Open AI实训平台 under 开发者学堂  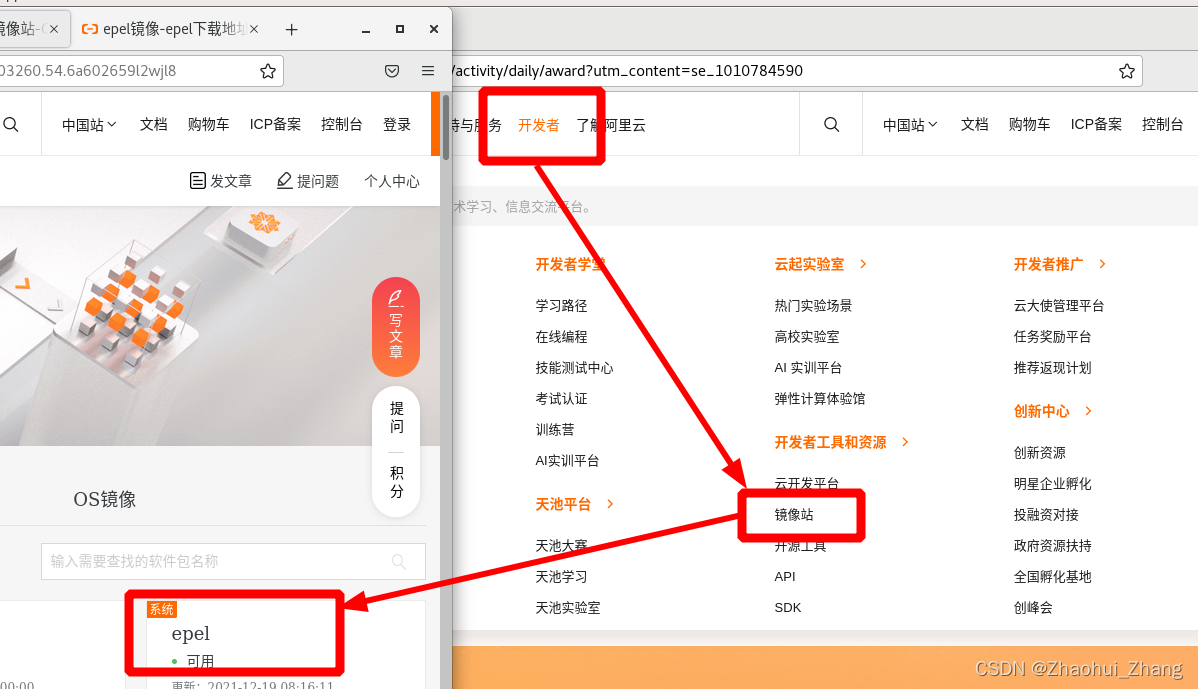pos(567,461)
